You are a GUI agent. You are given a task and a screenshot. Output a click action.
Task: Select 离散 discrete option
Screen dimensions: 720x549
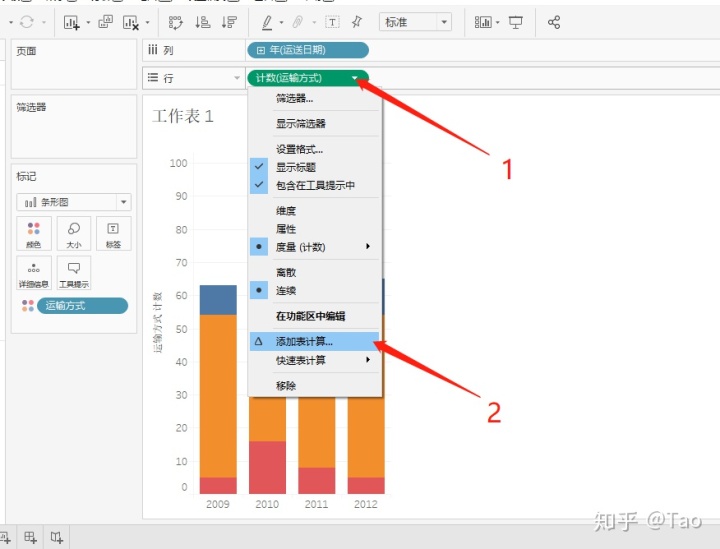coord(315,273)
